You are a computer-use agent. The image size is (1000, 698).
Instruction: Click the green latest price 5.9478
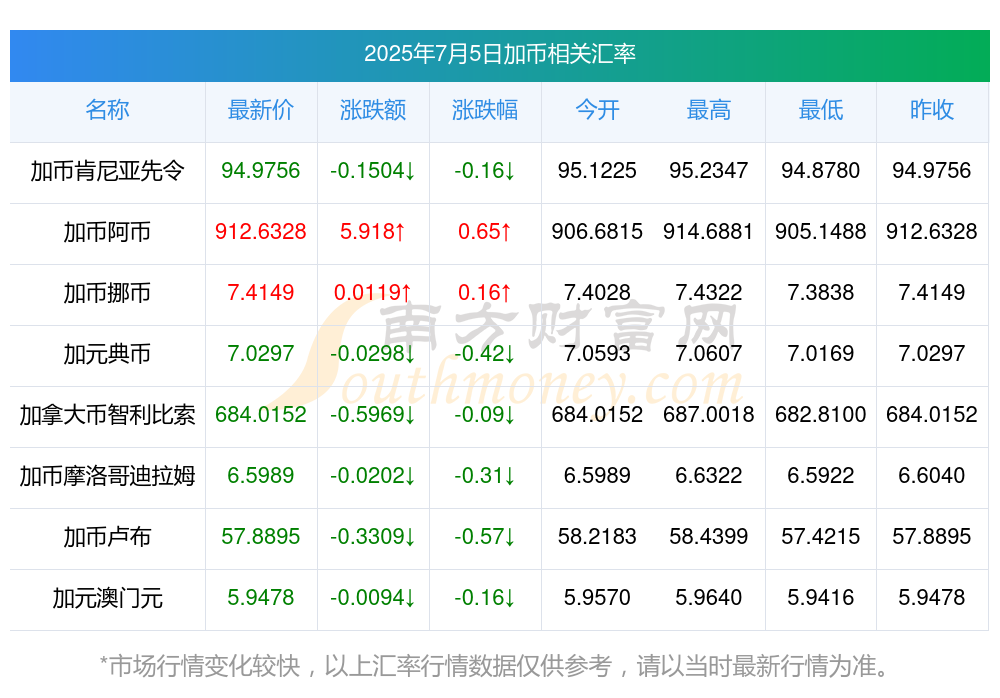[260, 597]
